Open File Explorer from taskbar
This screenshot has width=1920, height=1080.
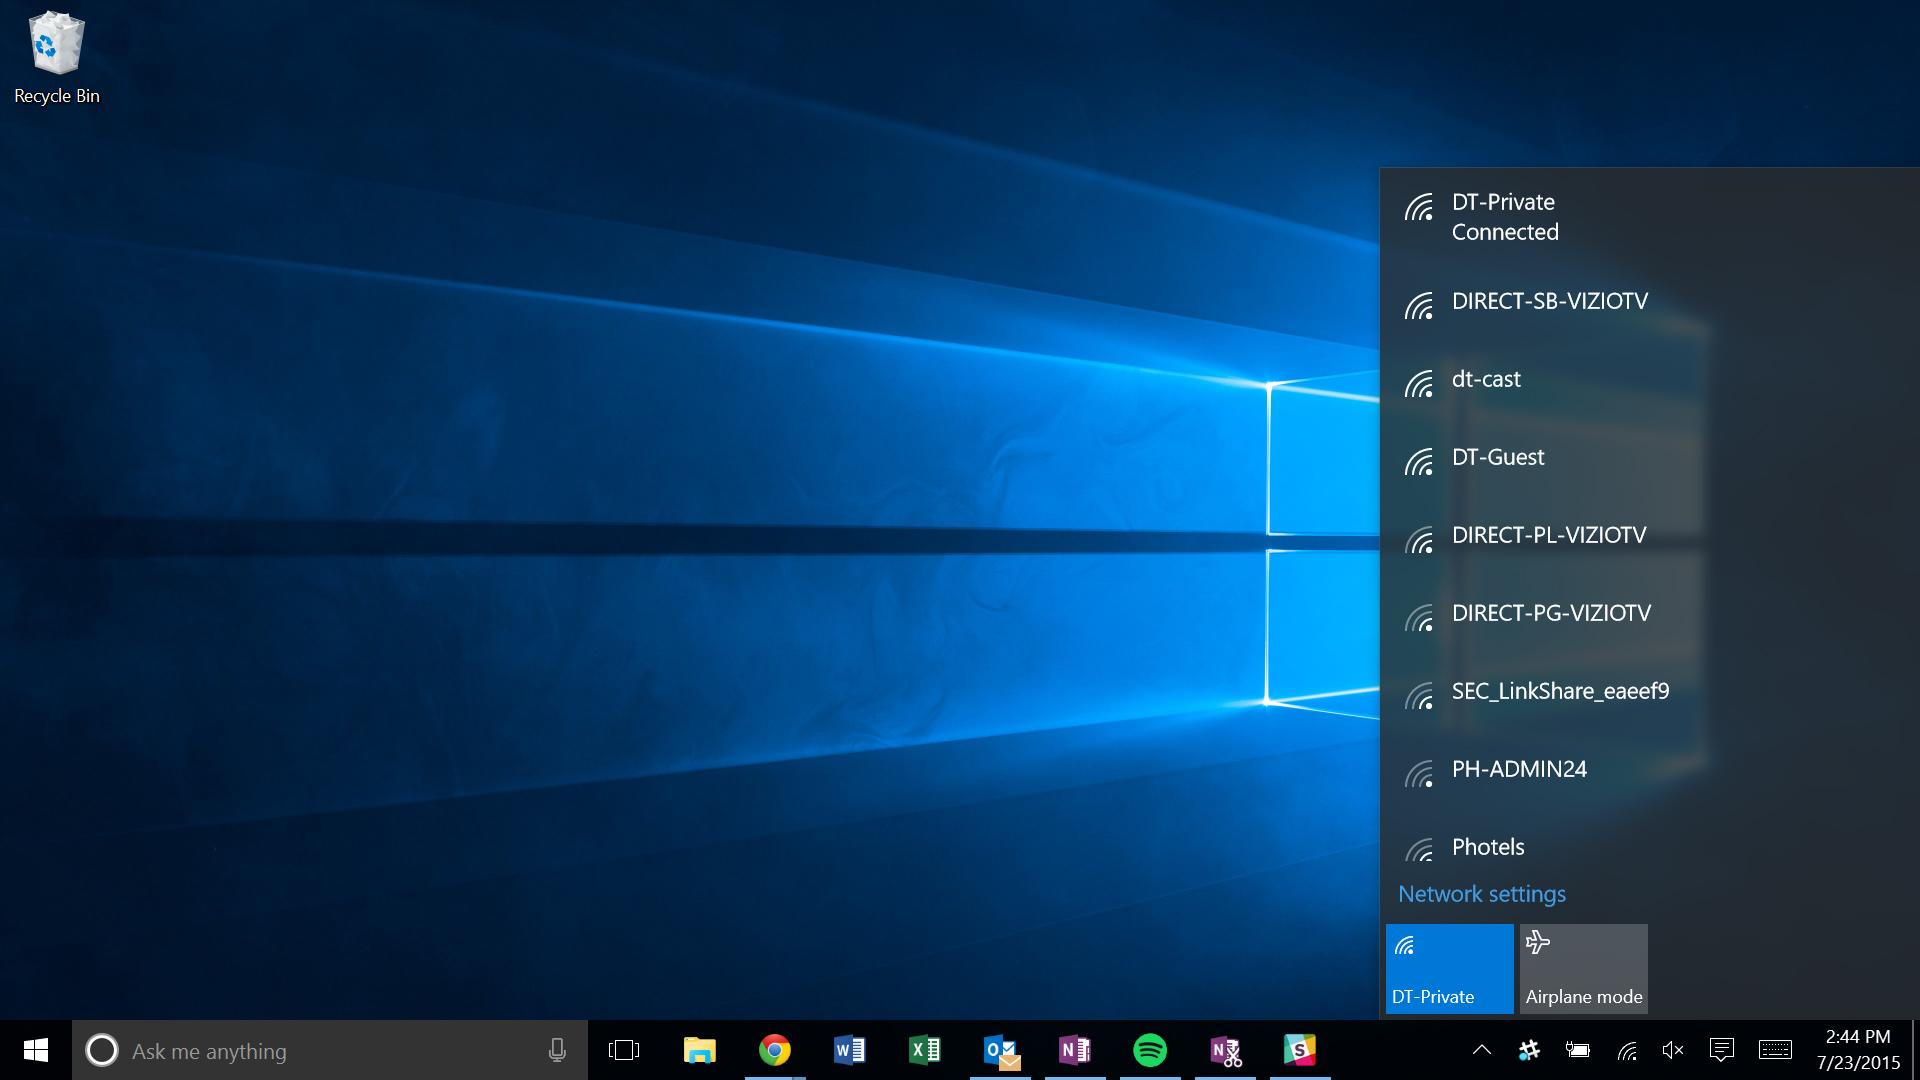tap(699, 1050)
